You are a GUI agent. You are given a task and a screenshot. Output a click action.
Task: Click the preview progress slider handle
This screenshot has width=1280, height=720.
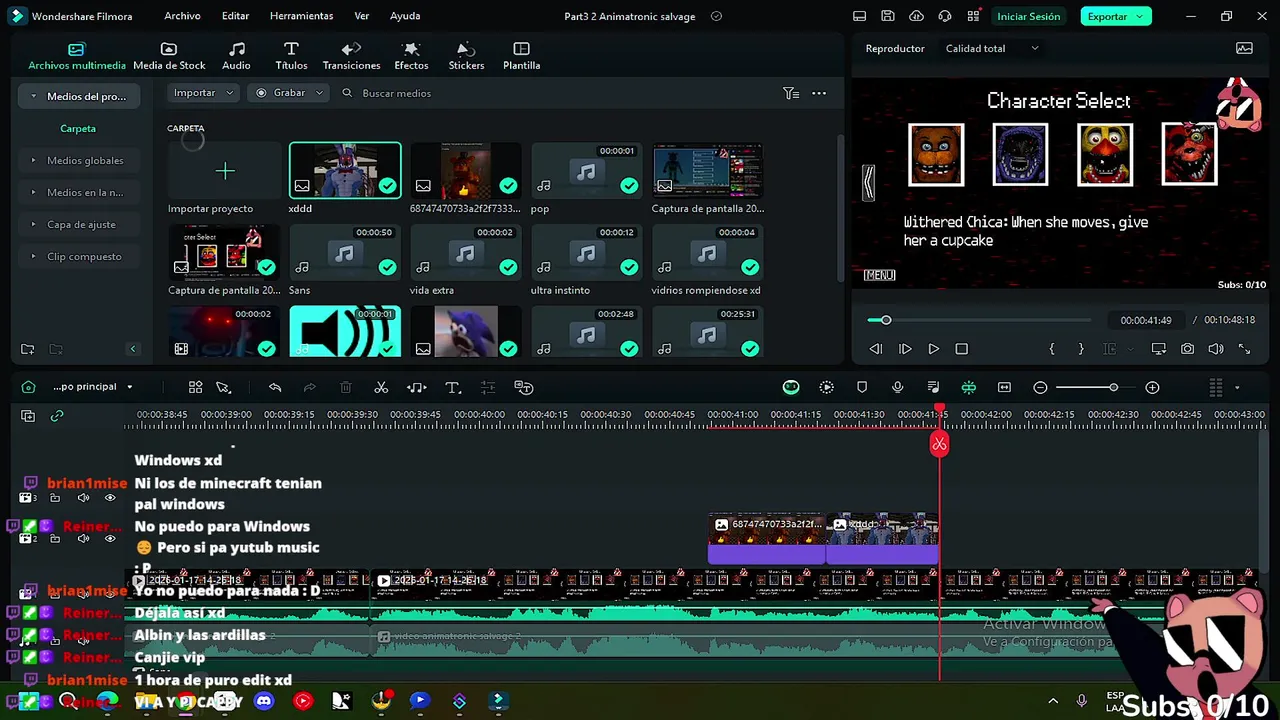(886, 320)
